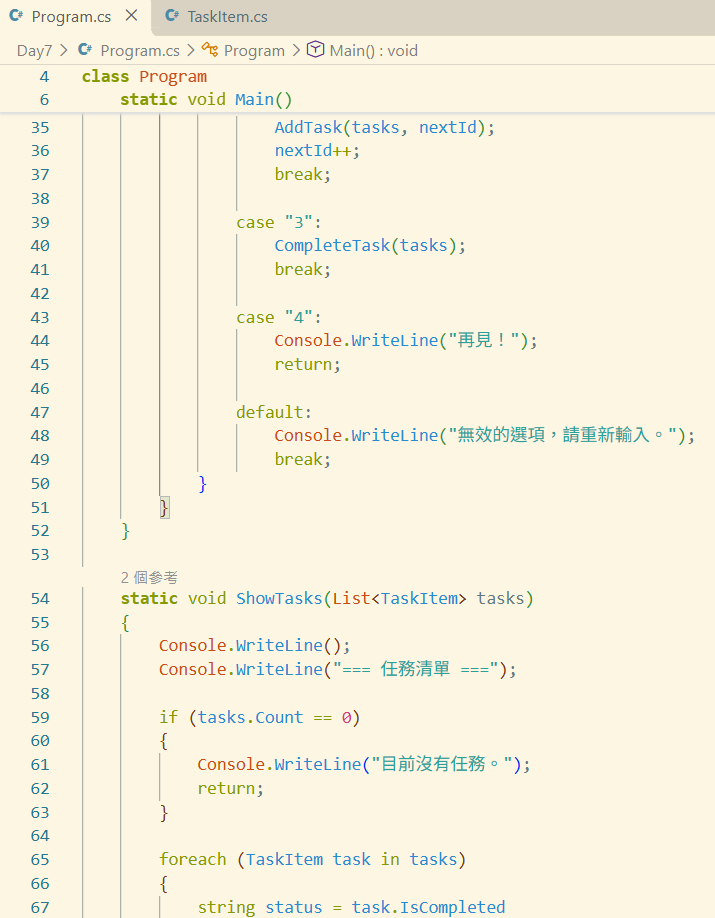Expand breadcrumb chevron after Program.cs

pyautogui.click(x=190, y=50)
